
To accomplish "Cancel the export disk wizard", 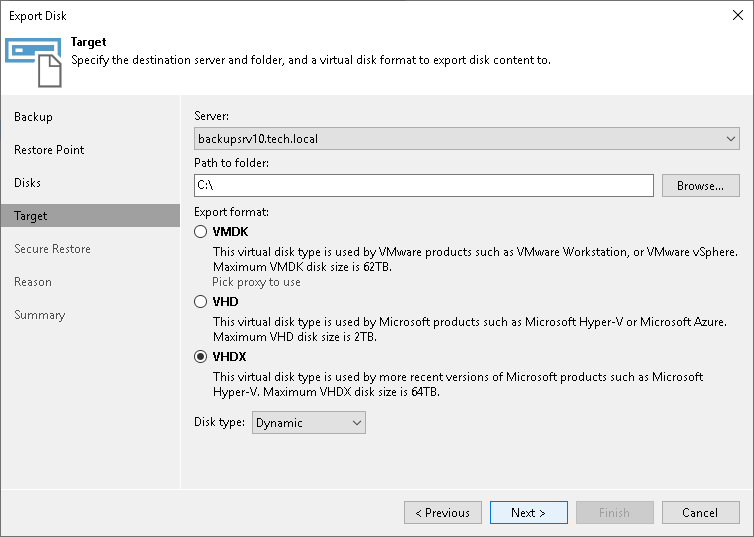I will [700, 513].
